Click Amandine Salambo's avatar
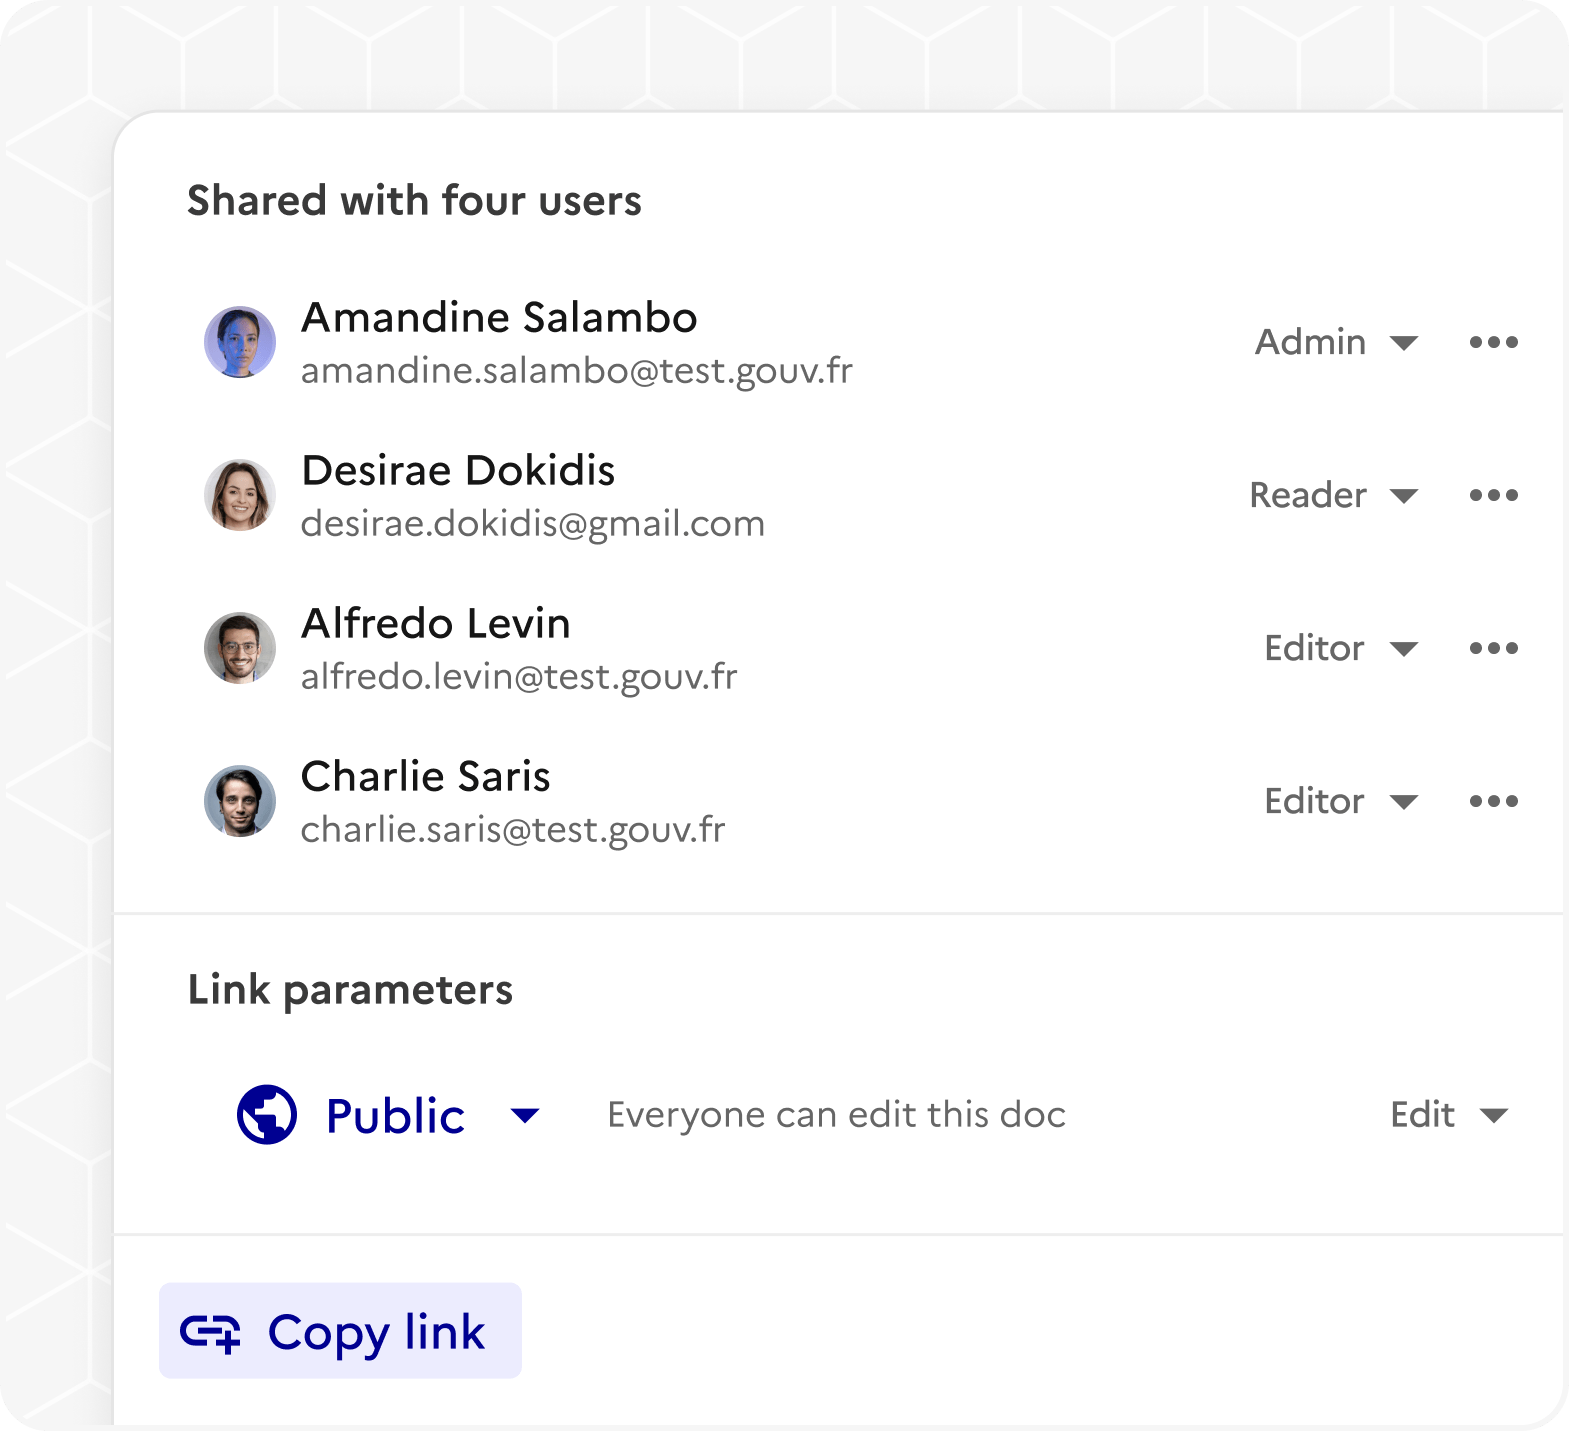The width and height of the screenshot is (1569, 1432). [x=240, y=342]
